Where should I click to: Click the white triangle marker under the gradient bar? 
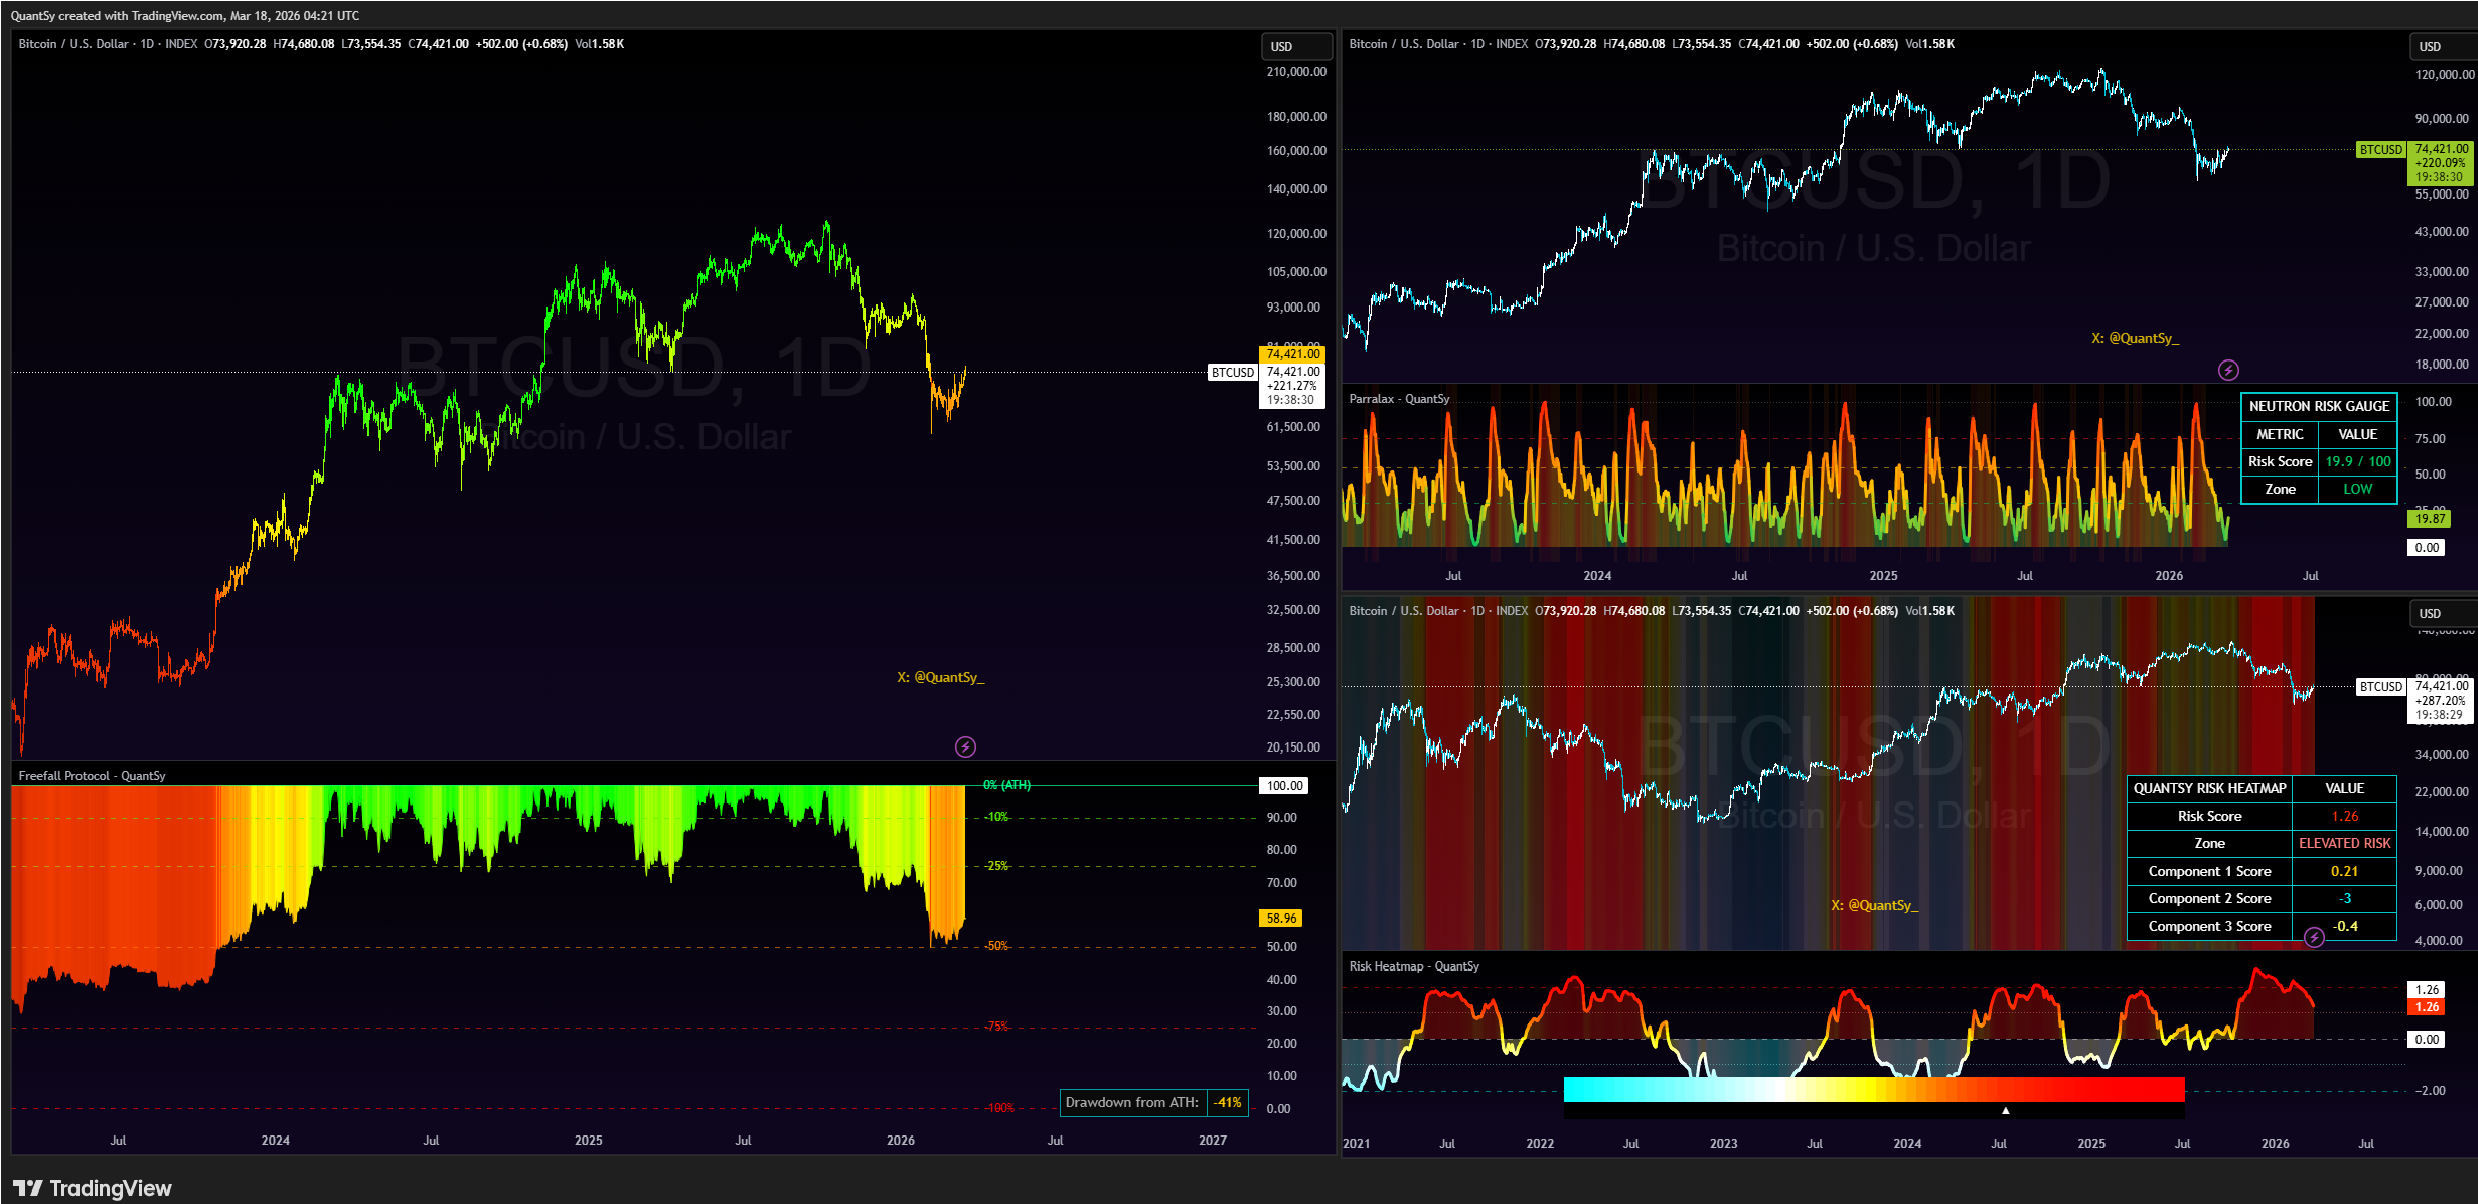2005,1110
